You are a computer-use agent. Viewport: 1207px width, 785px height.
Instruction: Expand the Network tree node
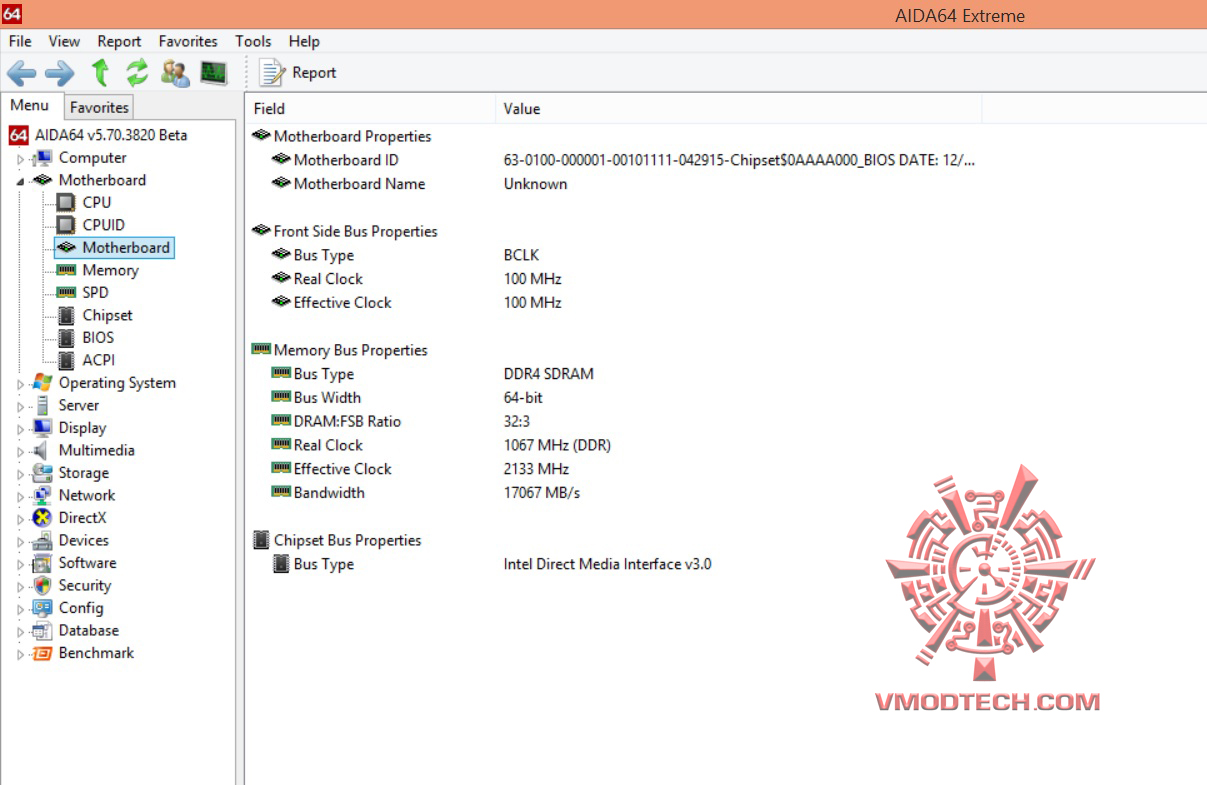tap(21, 497)
